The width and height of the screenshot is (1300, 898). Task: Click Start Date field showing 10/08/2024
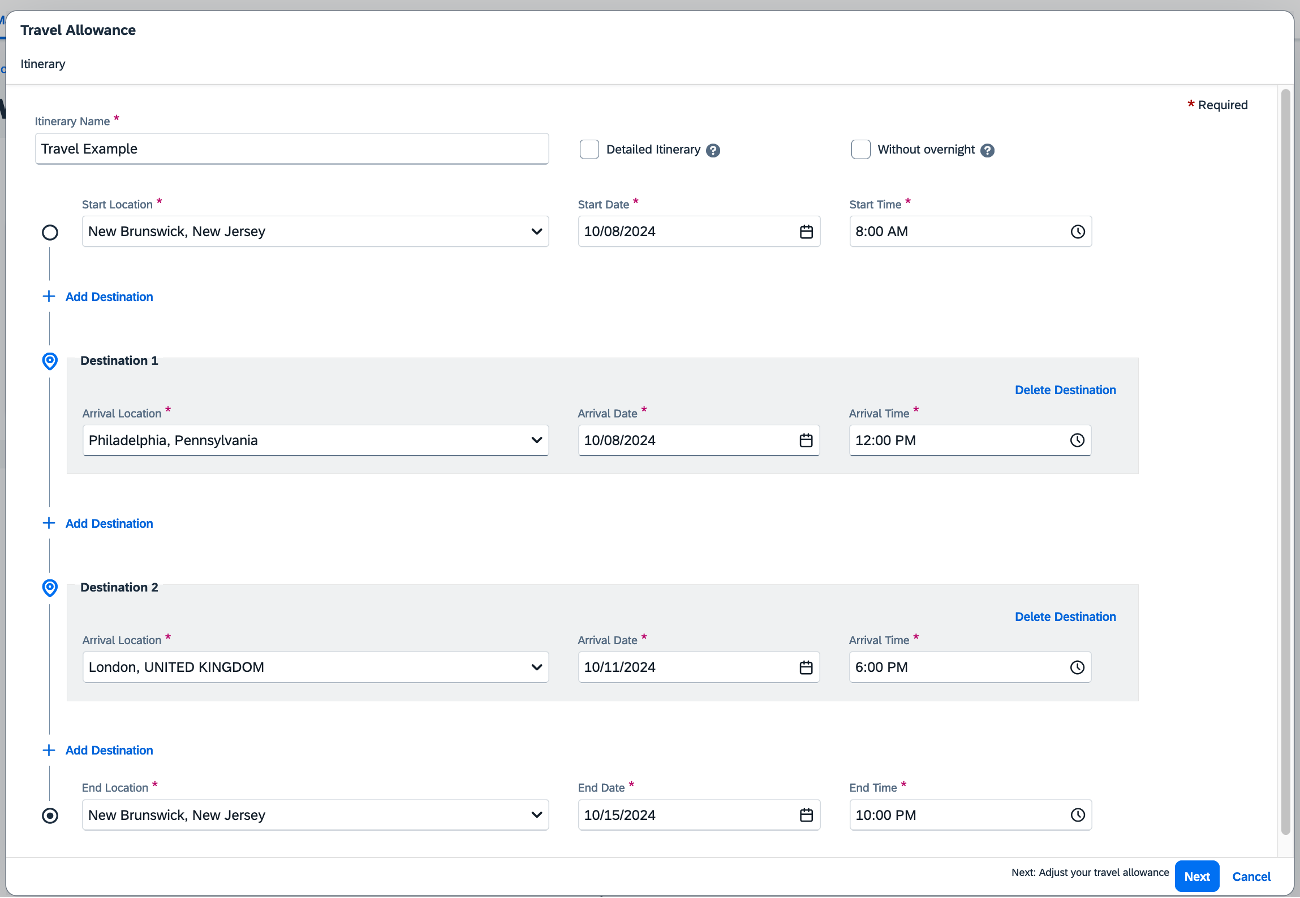[699, 231]
